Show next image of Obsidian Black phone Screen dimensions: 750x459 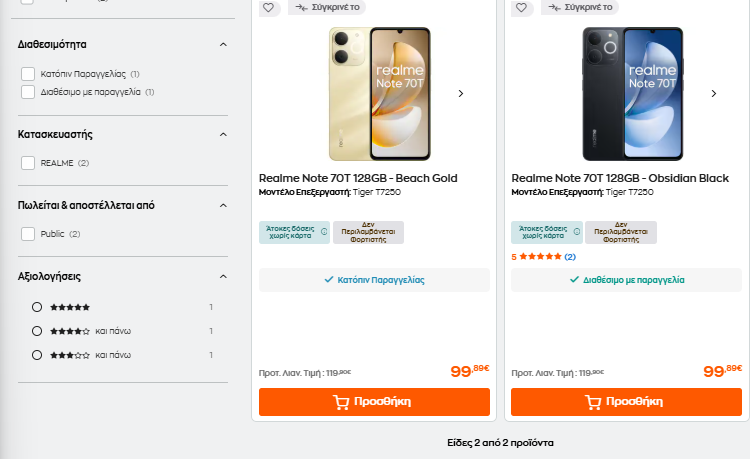(x=714, y=94)
